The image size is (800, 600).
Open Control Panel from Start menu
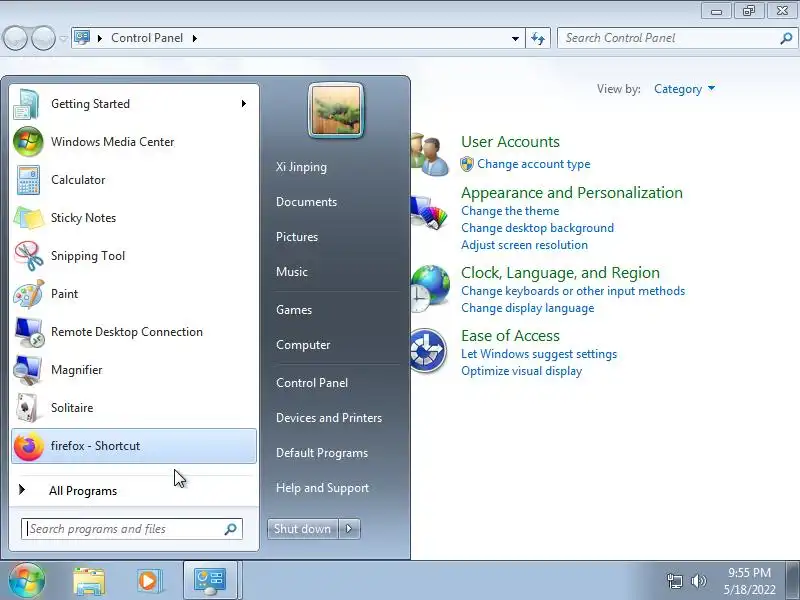(x=312, y=383)
